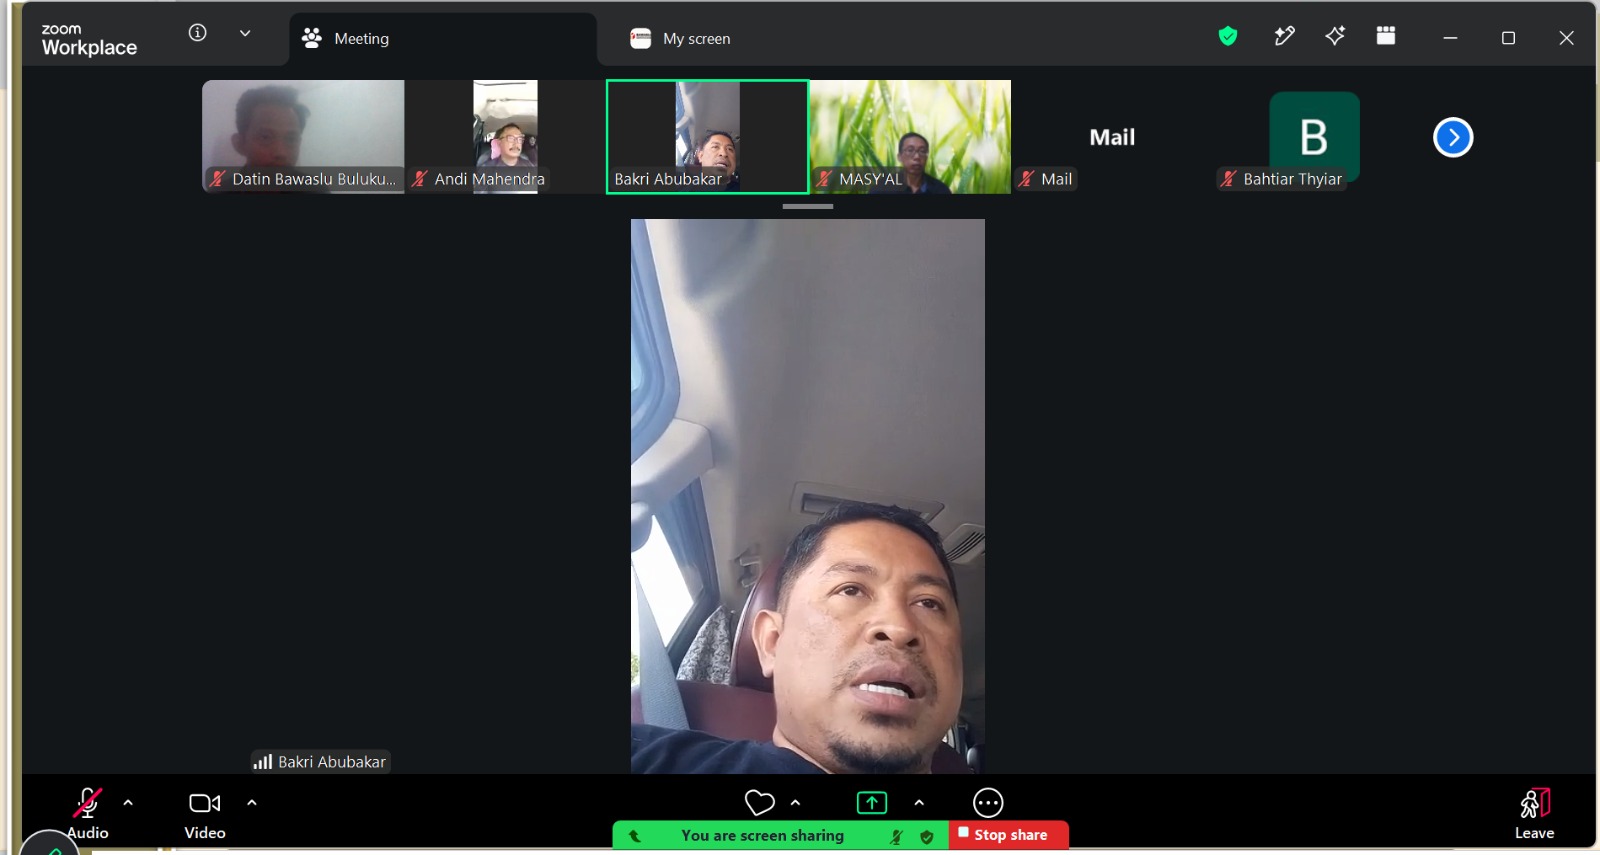Leave the meeting
Viewport: 1600px width, 855px height.
tap(1534, 814)
